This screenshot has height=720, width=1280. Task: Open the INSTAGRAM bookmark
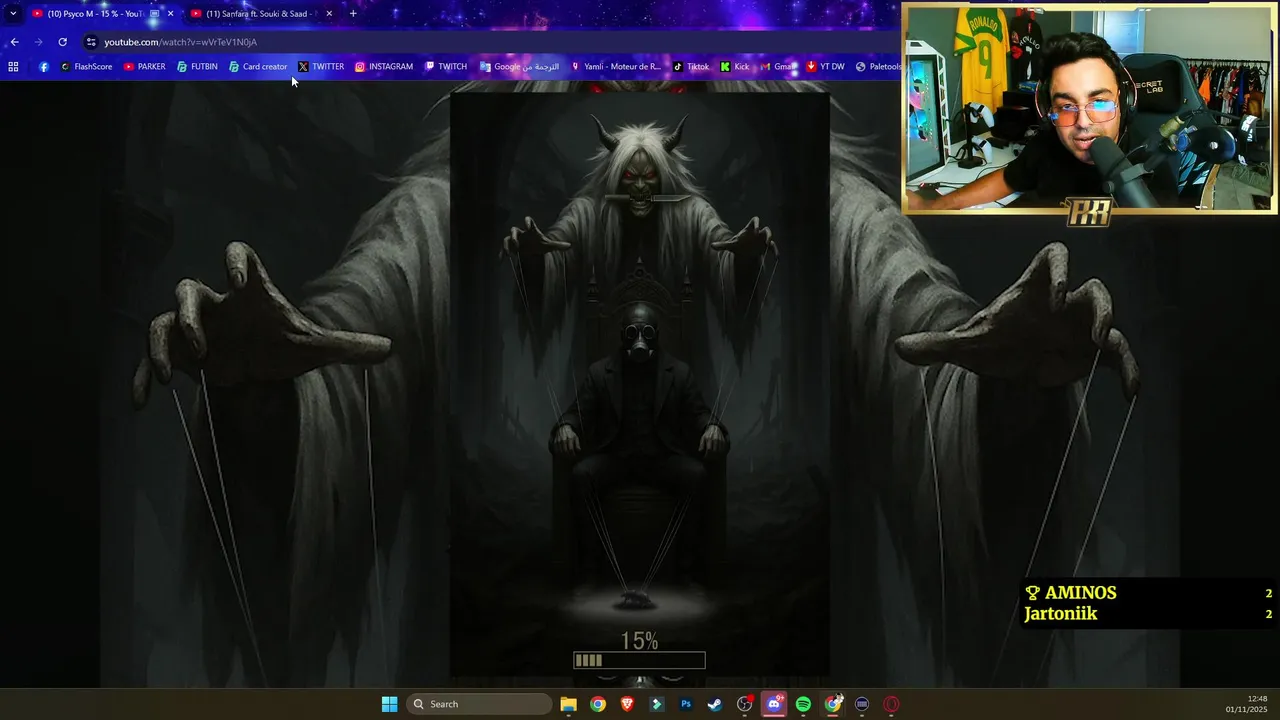coord(384,67)
